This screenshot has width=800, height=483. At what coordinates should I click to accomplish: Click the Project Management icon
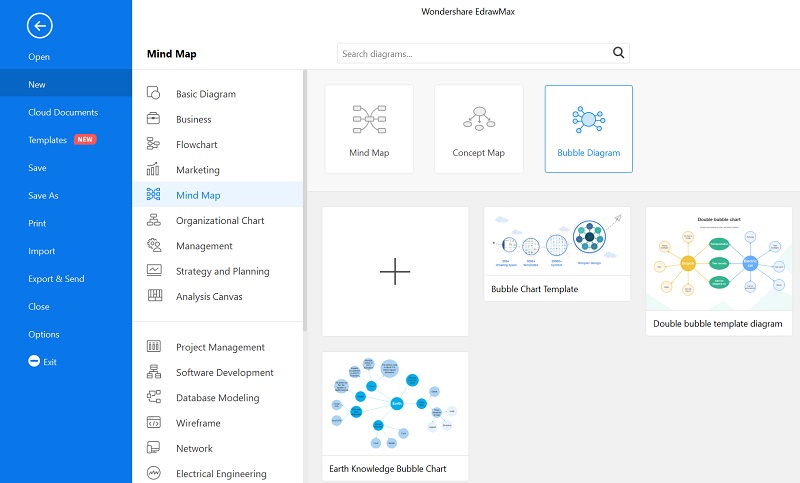154,346
